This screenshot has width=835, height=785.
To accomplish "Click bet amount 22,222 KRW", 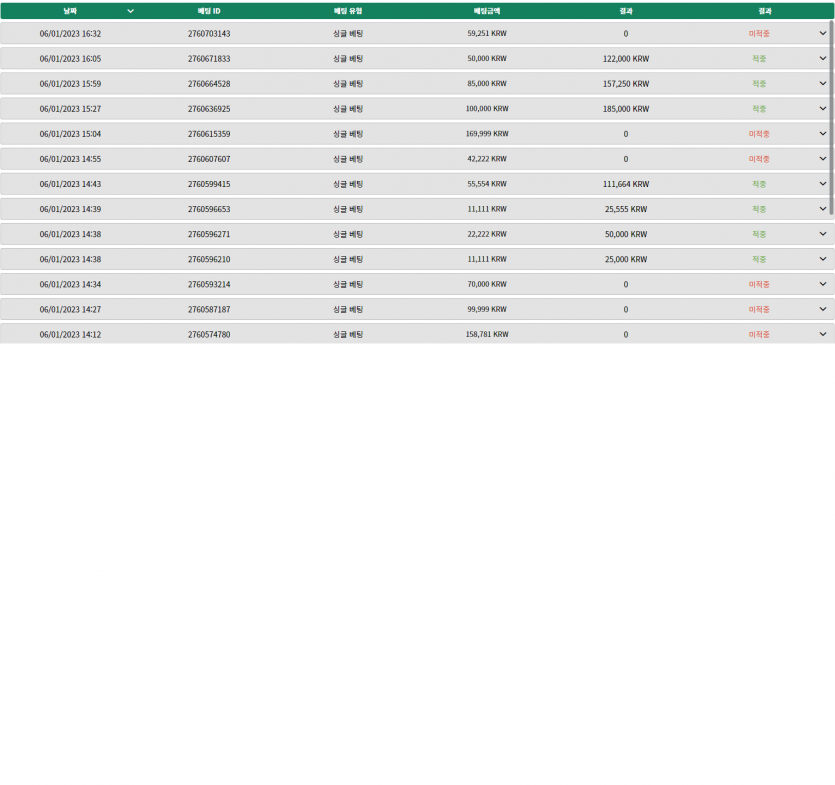I will (487, 233).
